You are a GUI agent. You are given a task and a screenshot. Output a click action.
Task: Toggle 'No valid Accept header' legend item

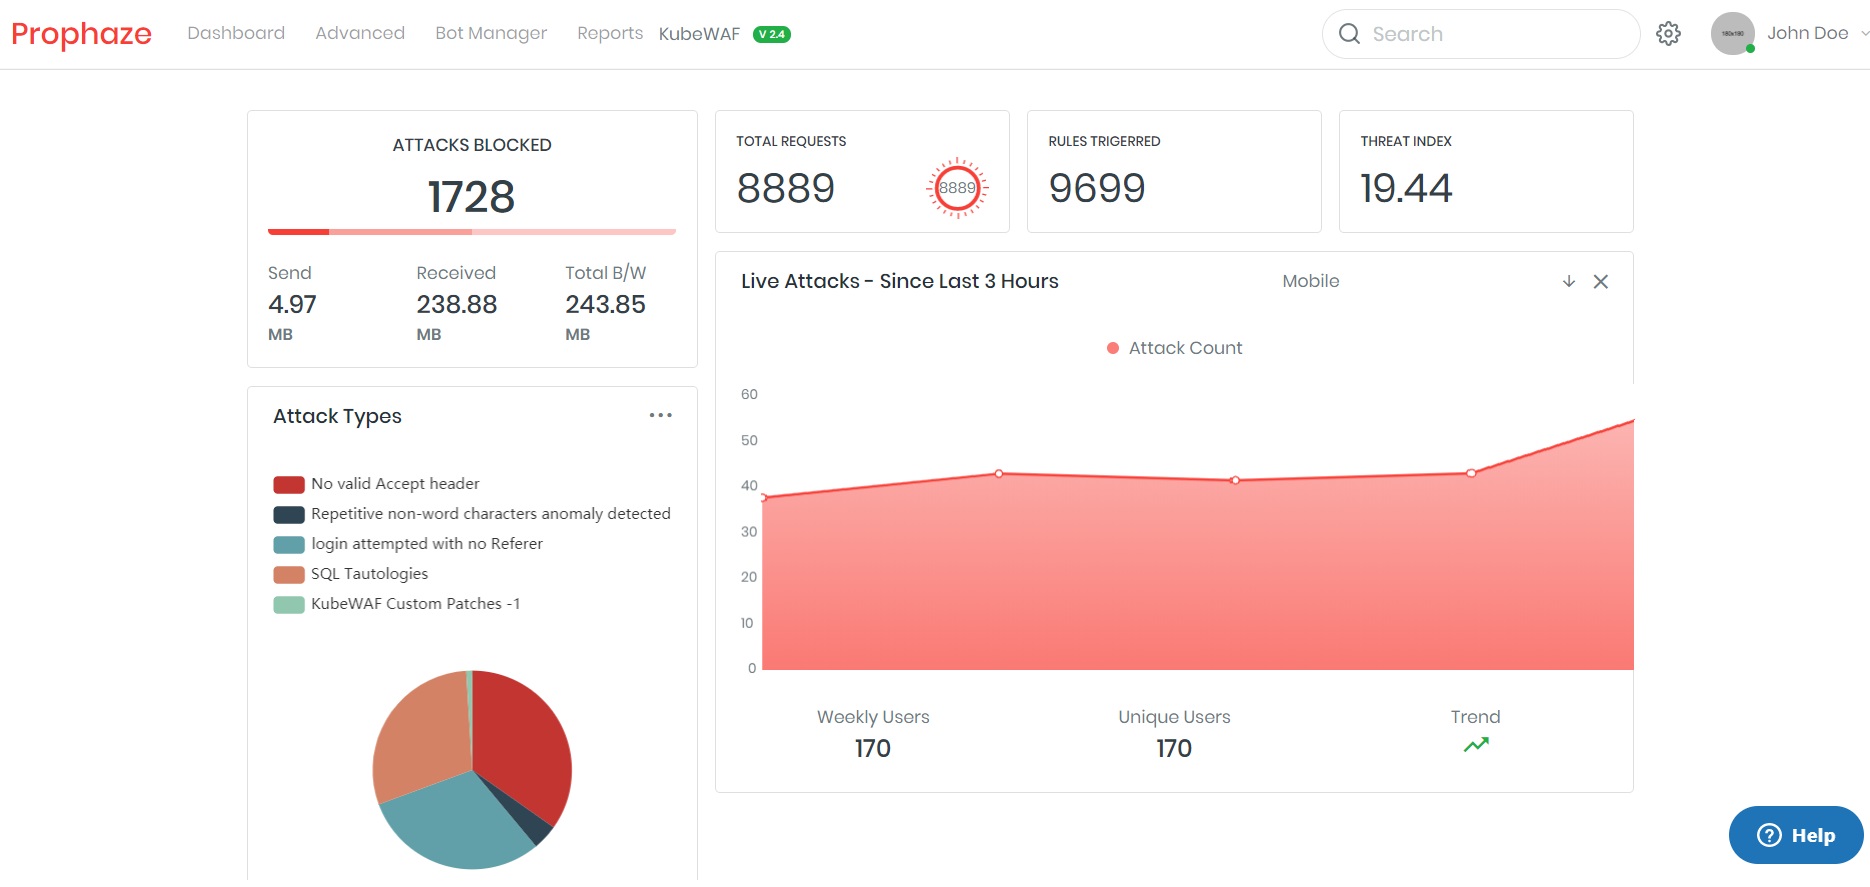click(376, 484)
